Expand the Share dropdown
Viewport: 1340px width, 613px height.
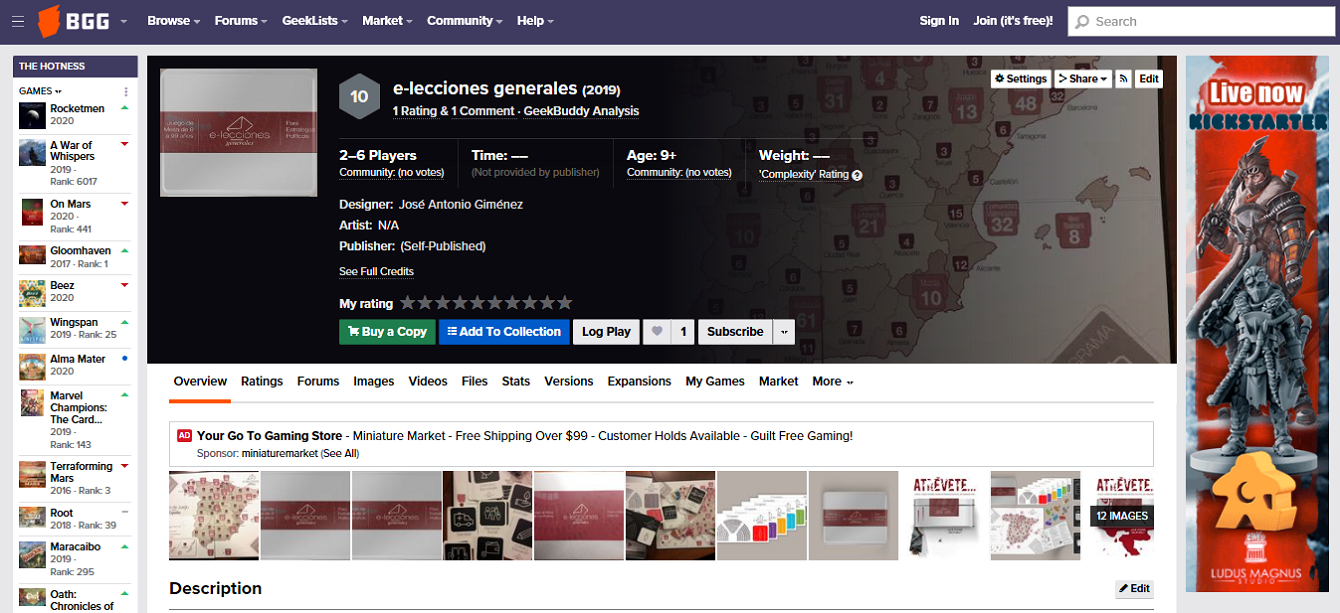(1083, 79)
